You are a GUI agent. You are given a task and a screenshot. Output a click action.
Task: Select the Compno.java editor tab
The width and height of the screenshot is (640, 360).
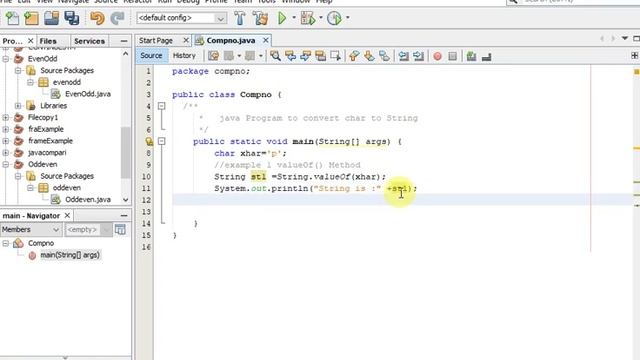pyautogui.click(x=231, y=40)
